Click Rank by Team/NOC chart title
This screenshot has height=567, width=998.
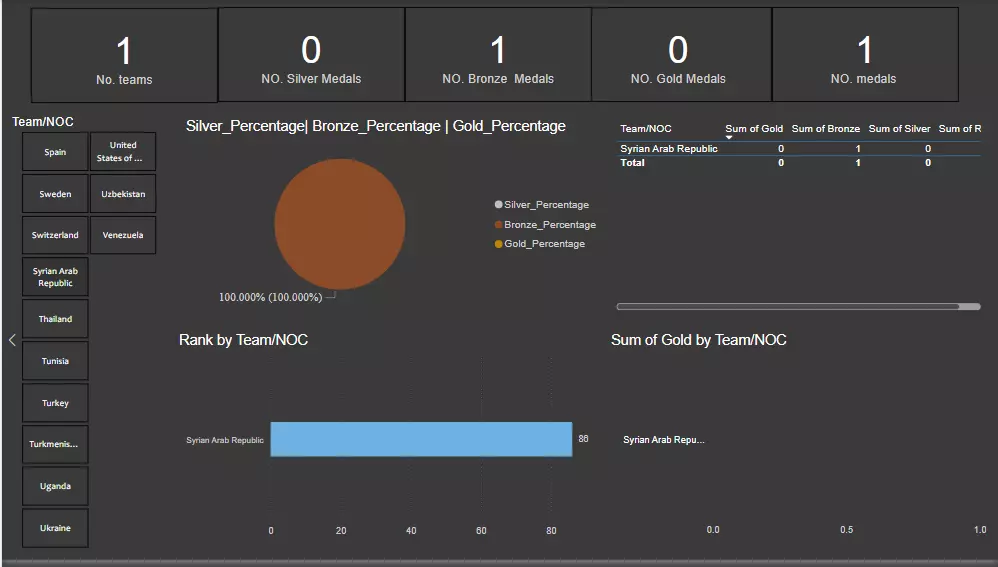coord(243,340)
